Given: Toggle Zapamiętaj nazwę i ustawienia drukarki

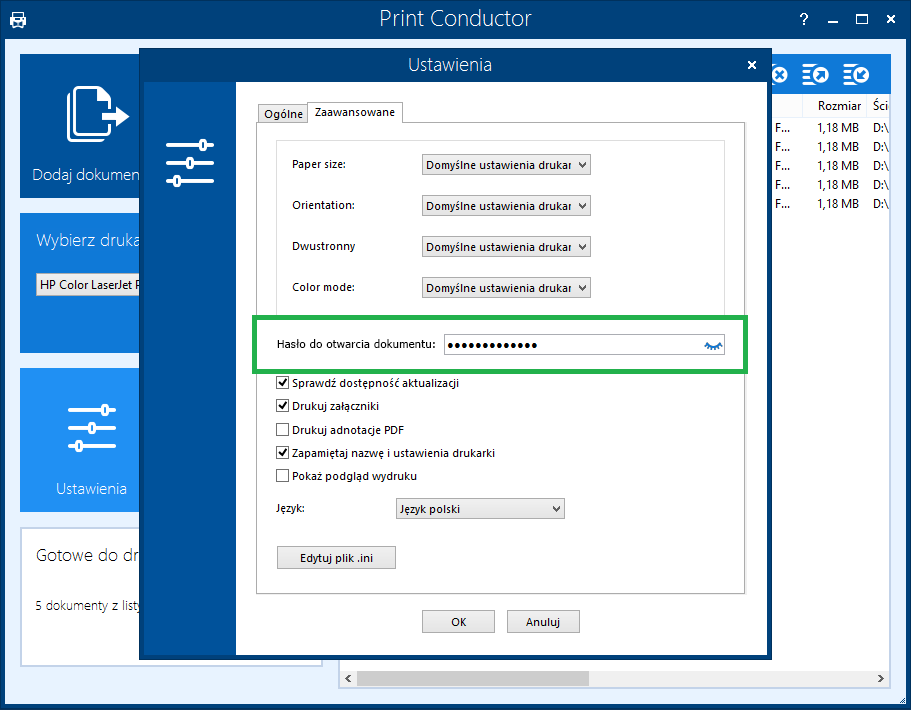Looking at the screenshot, I should pyautogui.click(x=282, y=452).
